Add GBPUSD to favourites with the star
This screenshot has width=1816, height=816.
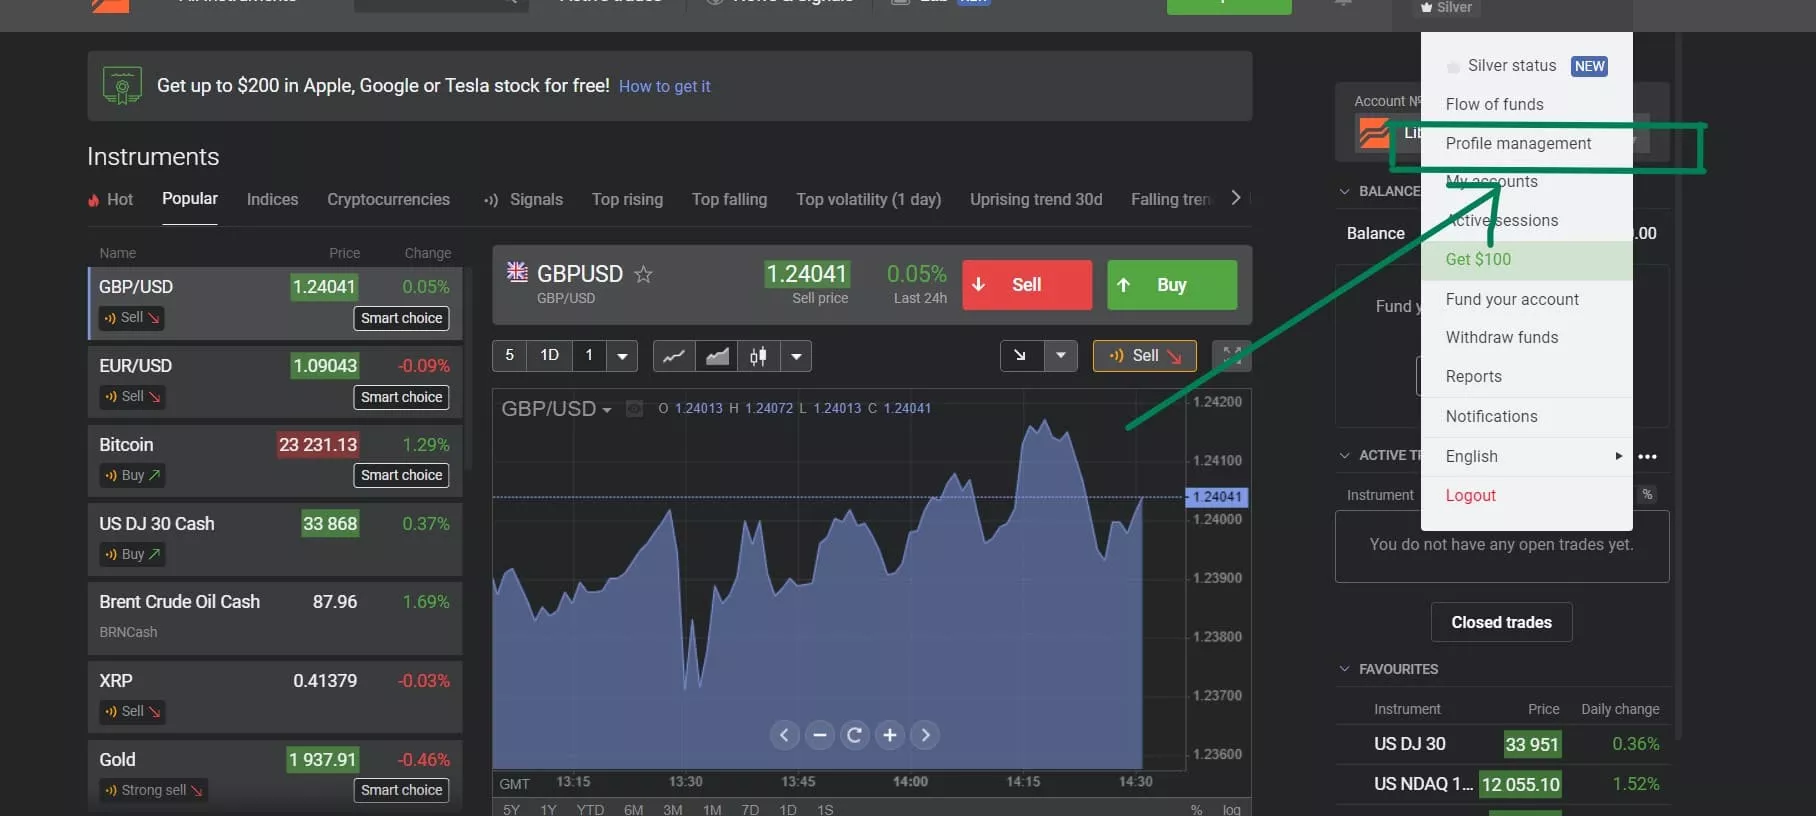(x=643, y=274)
